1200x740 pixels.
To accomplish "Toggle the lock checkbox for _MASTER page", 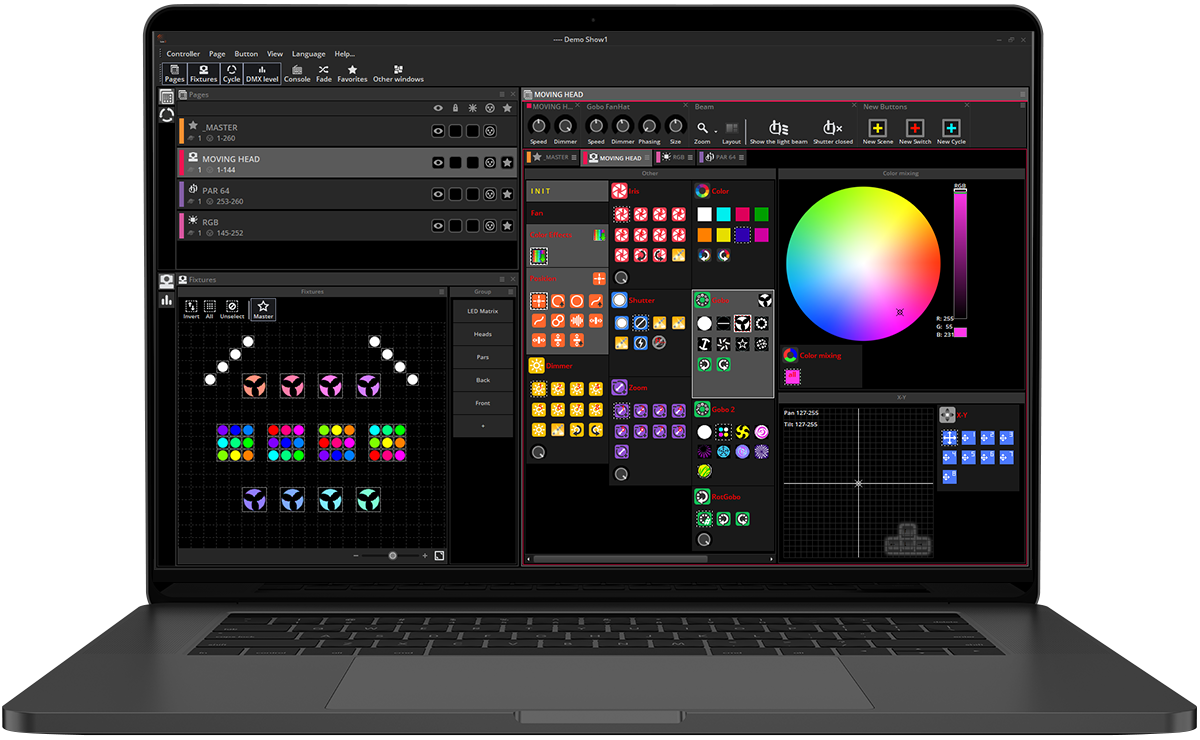I will [x=455, y=131].
